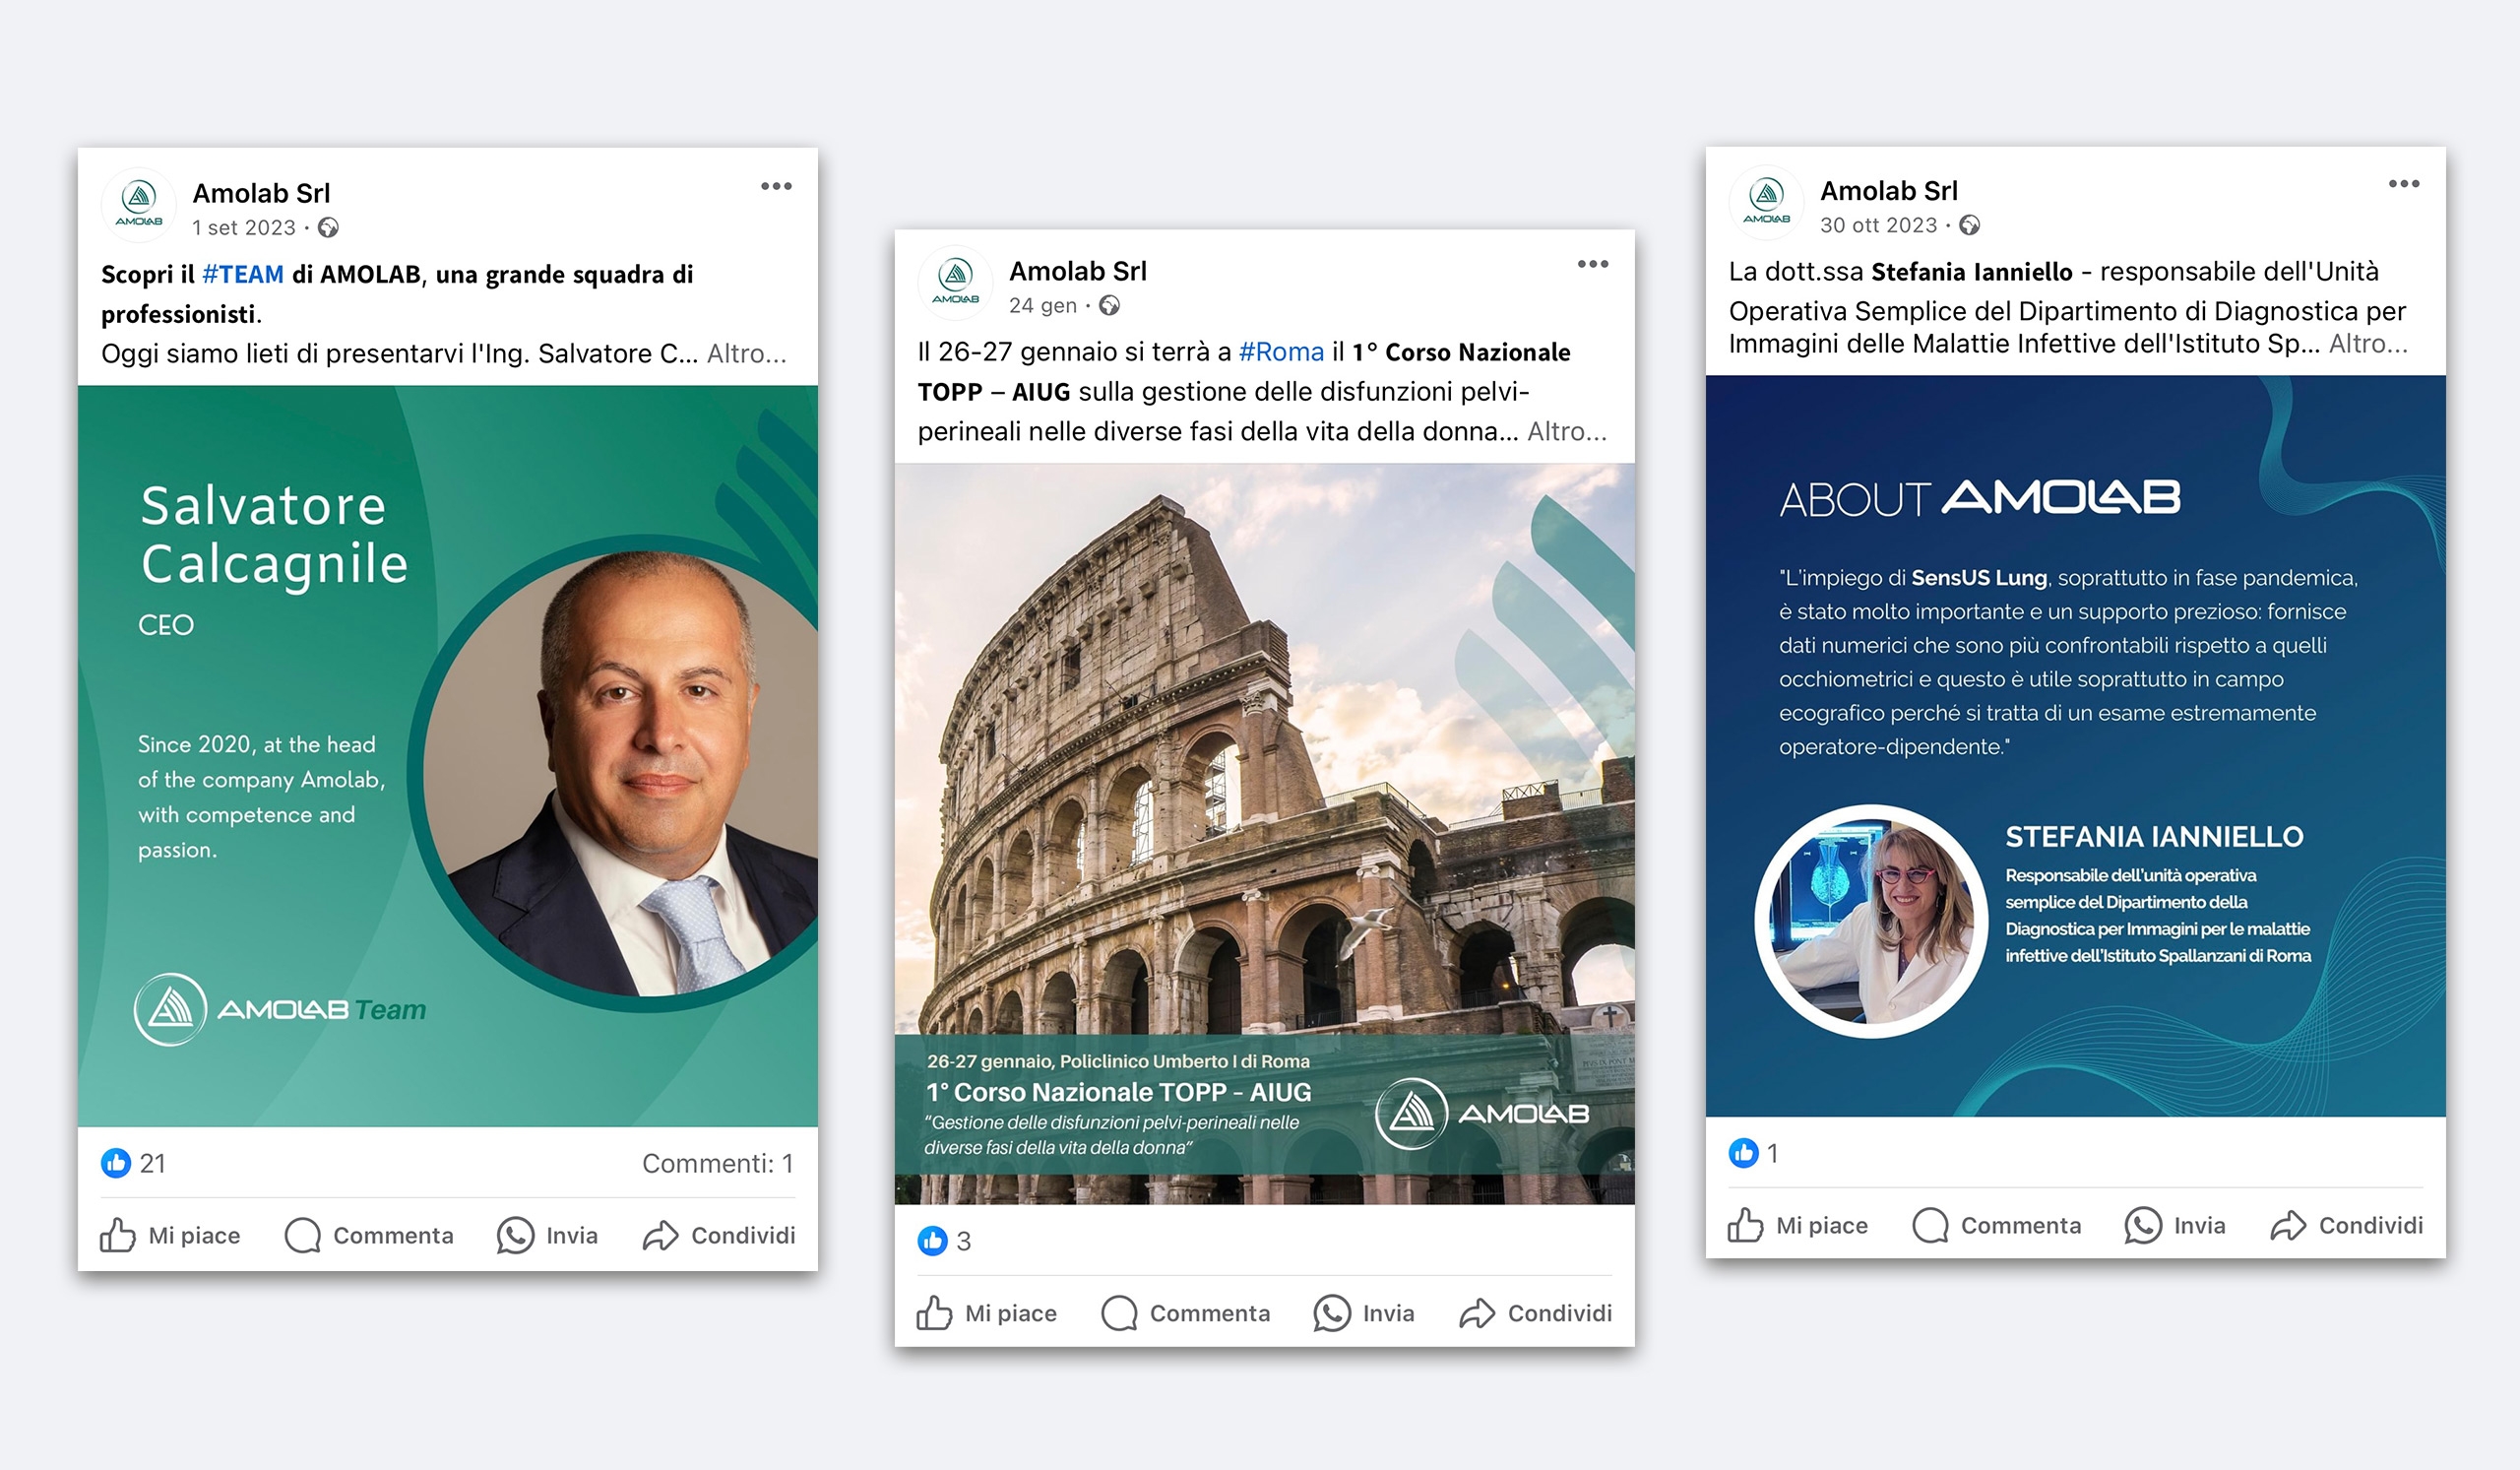2520x1470 pixels.
Task: Open the Colosseum course image
Action: tap(1264, 834)
